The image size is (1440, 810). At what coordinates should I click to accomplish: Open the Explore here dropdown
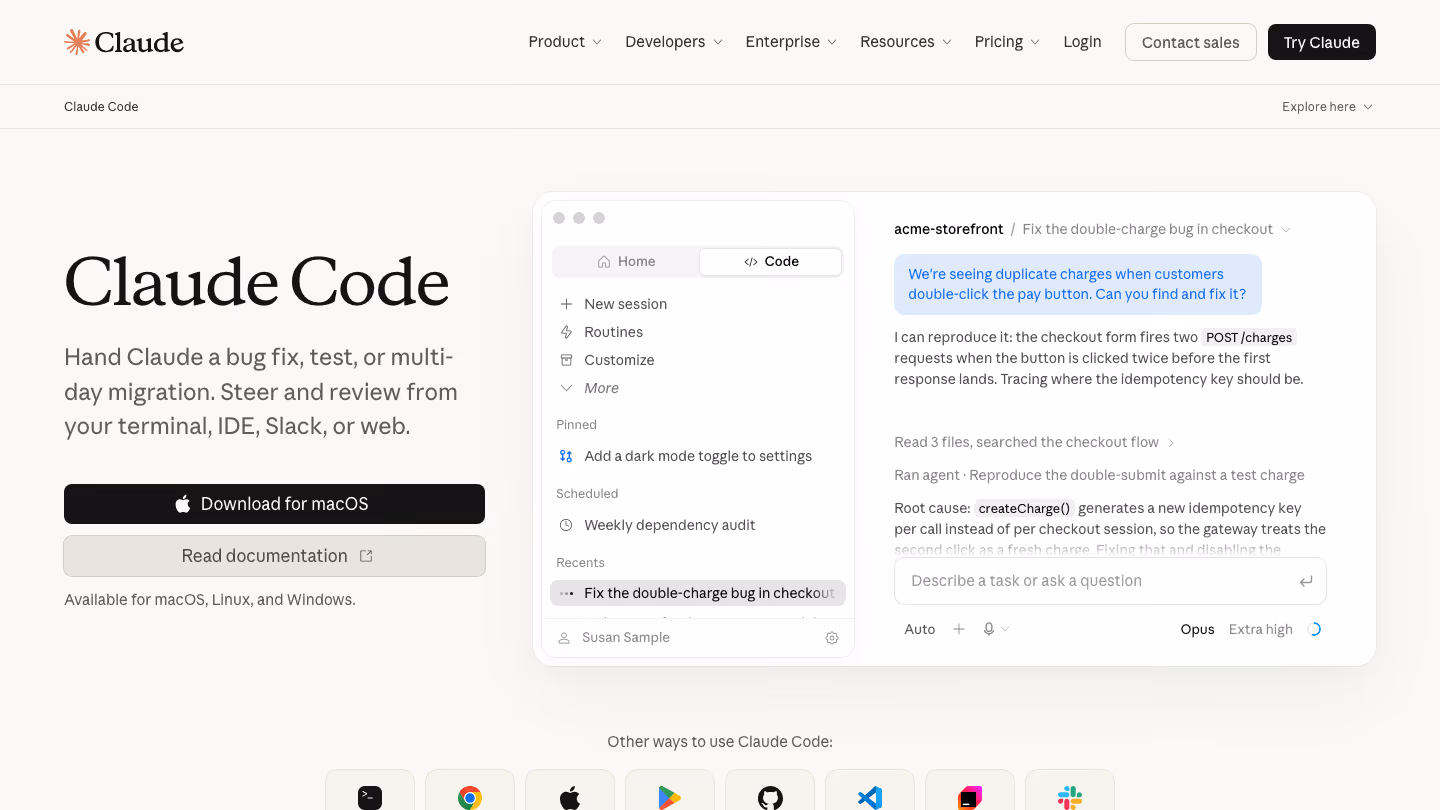click(1327, 107)
